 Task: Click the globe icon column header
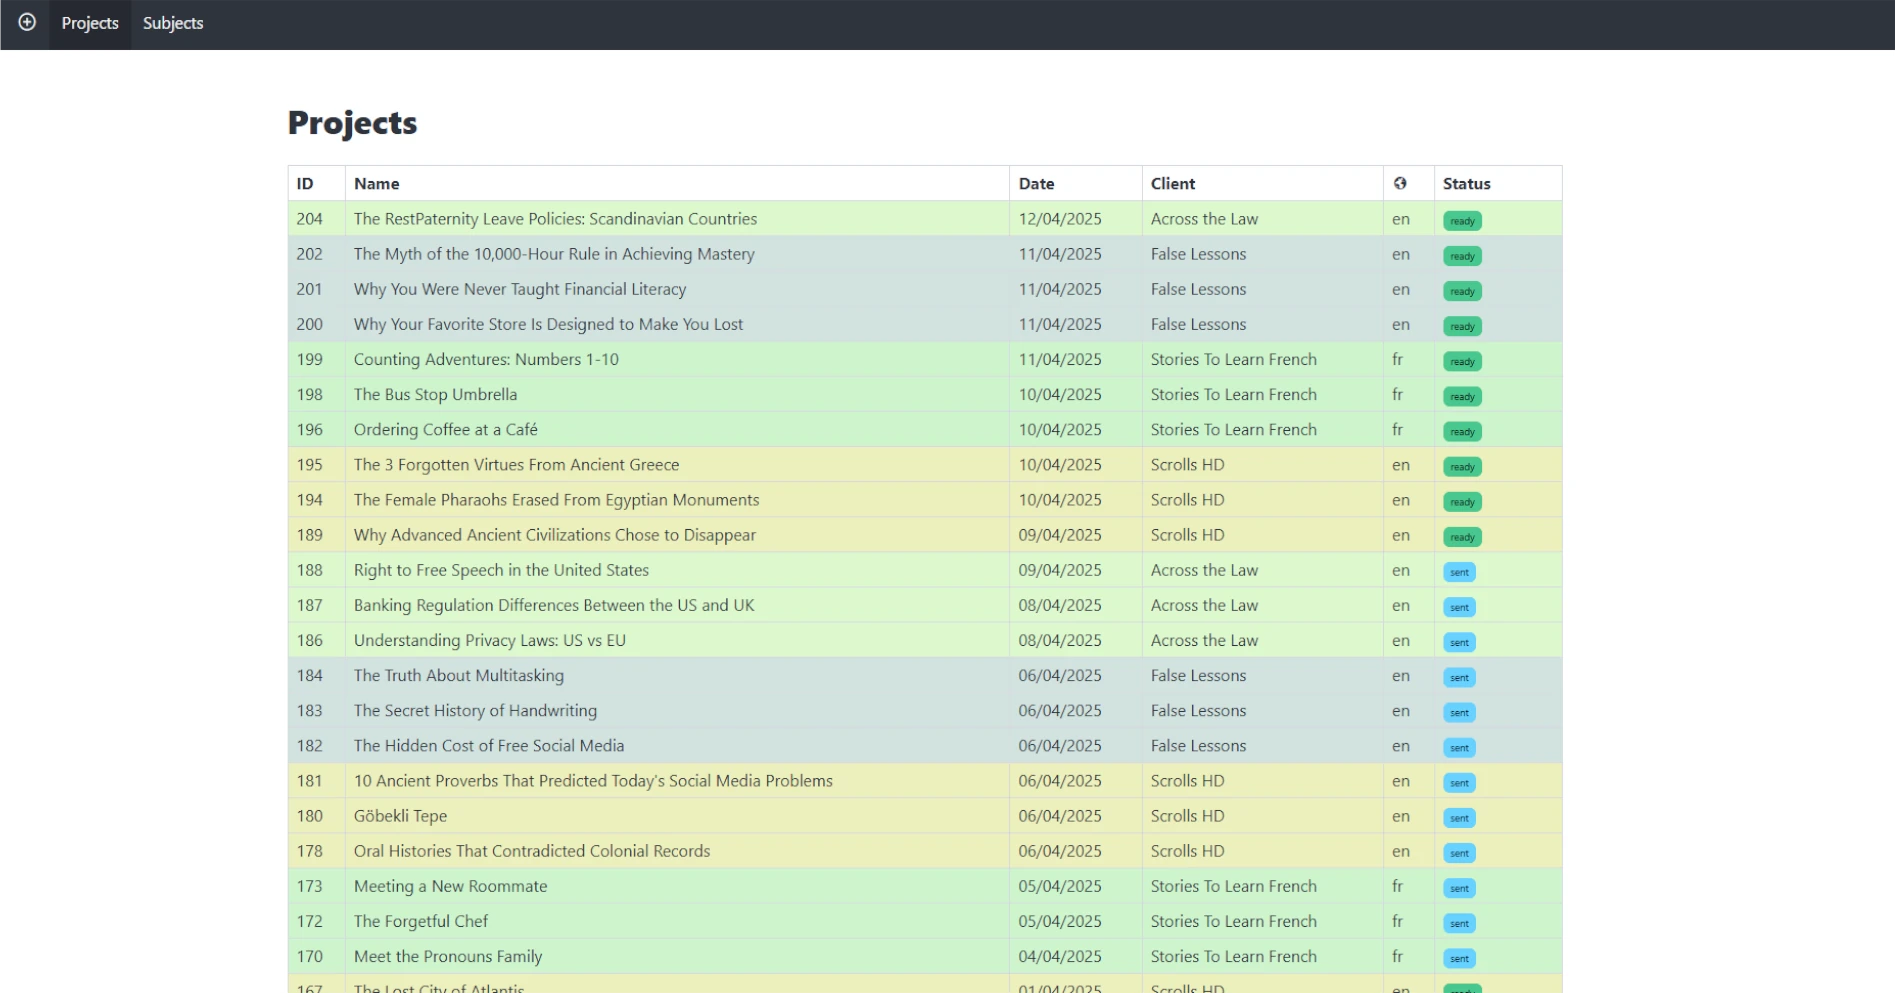click(1400, 183)
